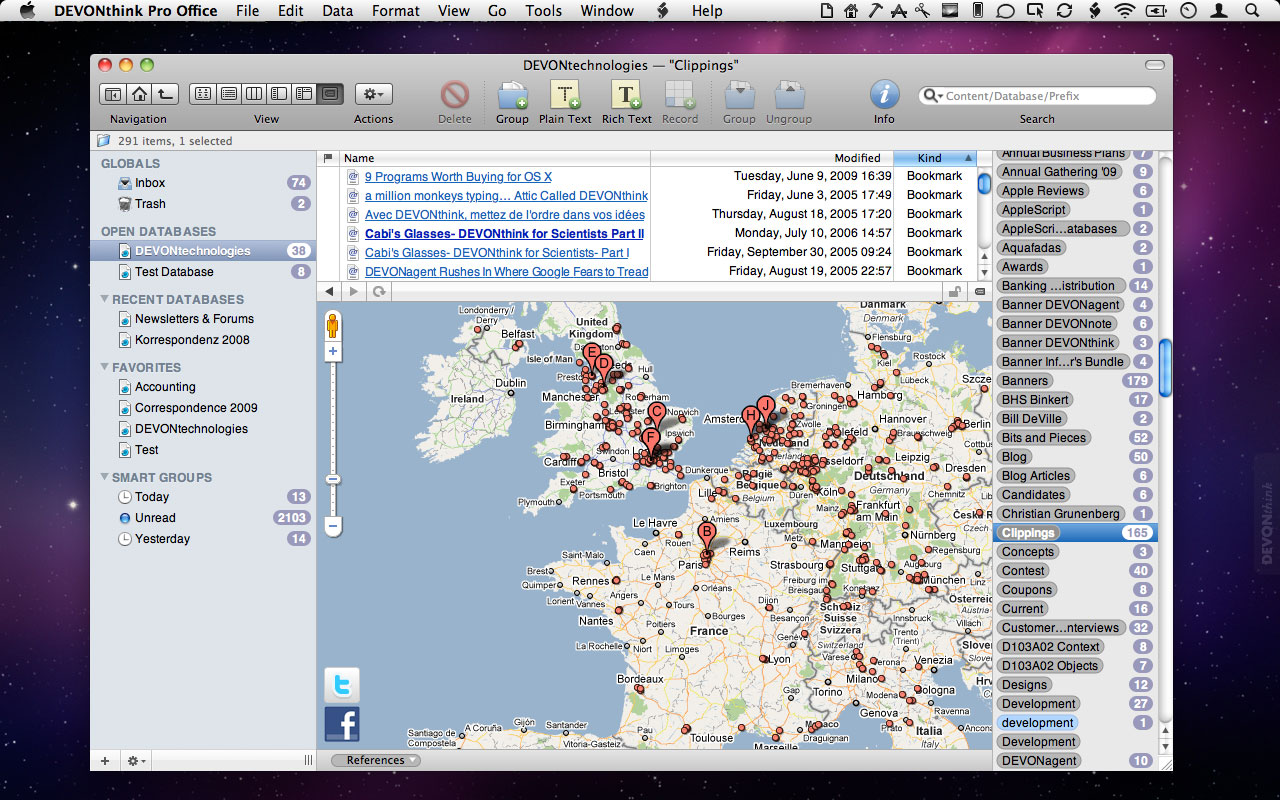Open the 9 Programs Worth Buying link

coord(458,177)
